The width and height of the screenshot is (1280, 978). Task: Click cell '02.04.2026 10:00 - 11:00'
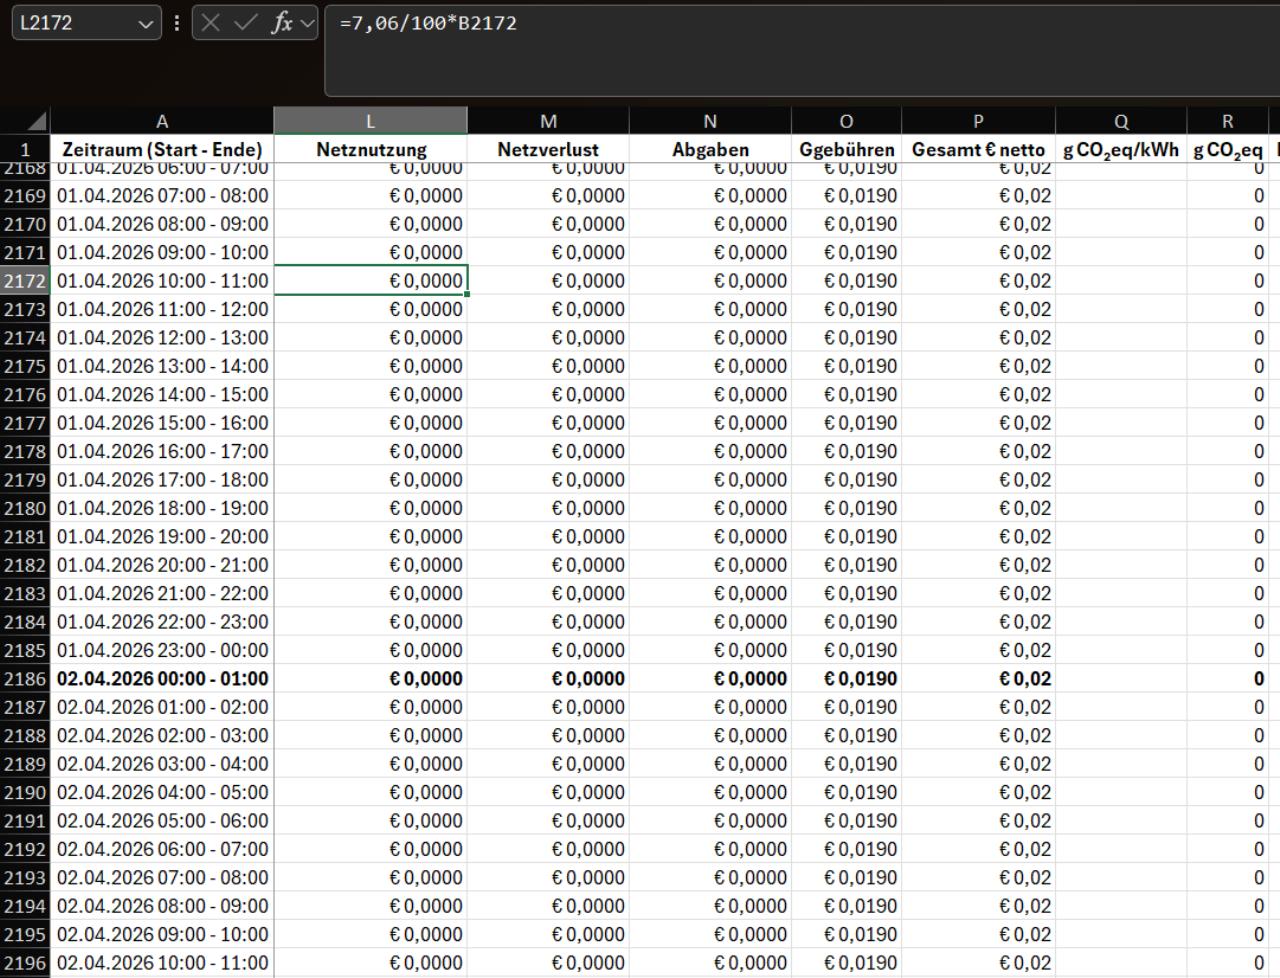[x=162, y=963]
